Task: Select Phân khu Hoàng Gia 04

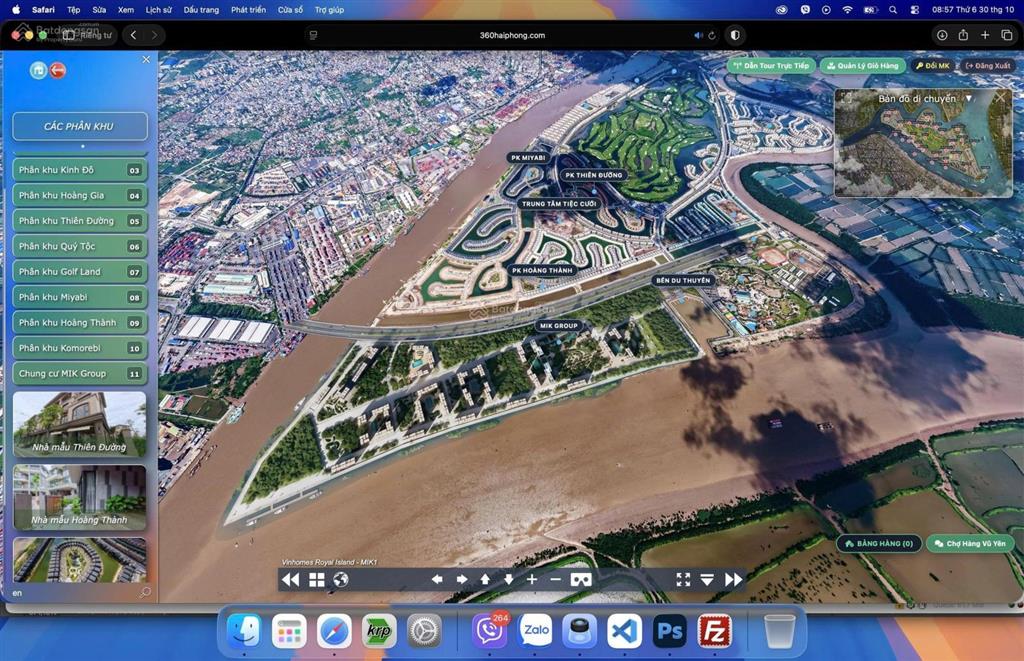Action: coord(80,195)
